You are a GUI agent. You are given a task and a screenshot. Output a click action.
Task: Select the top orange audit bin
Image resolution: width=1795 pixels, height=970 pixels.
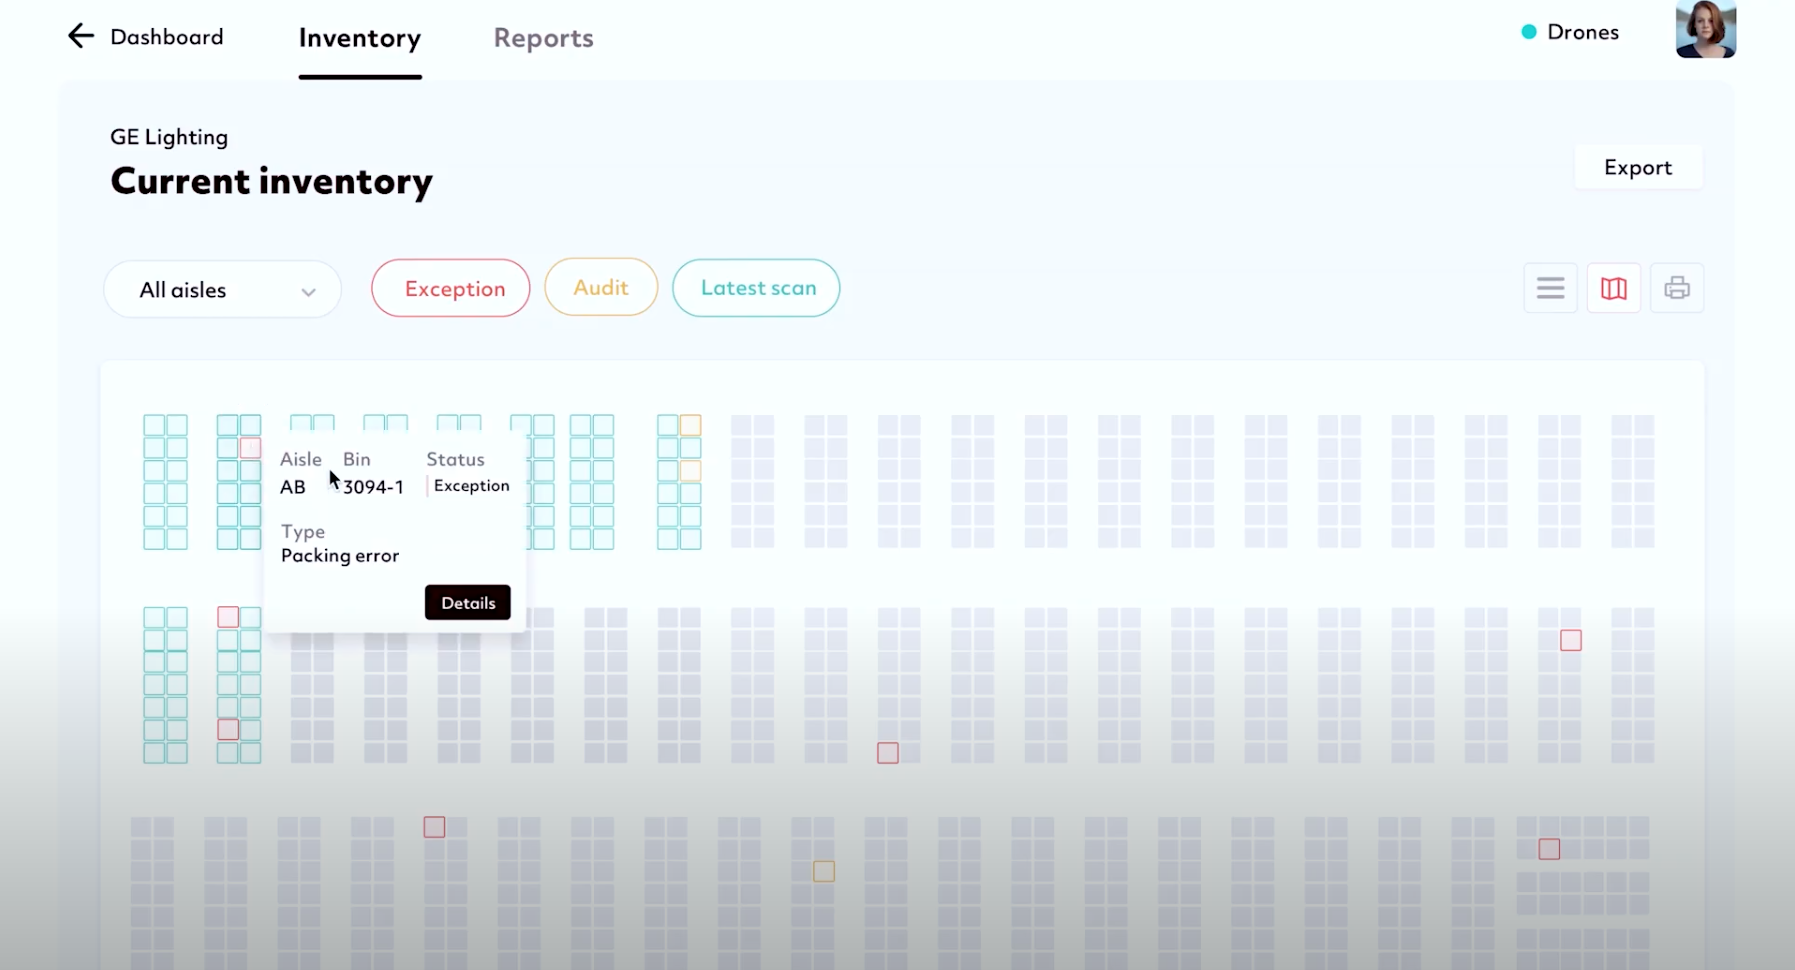(690, 425)
